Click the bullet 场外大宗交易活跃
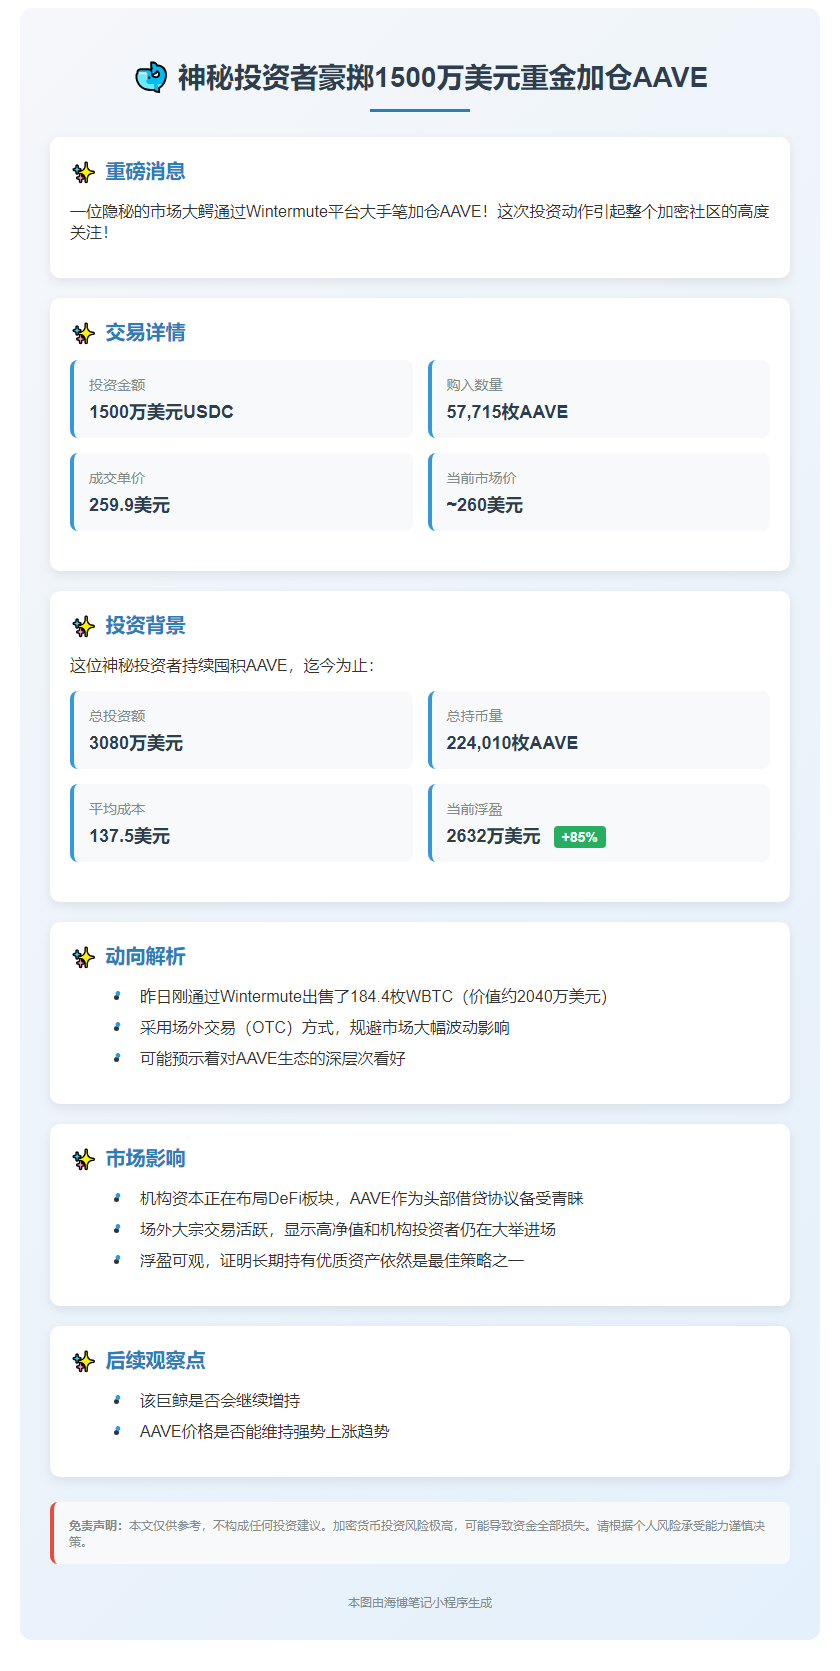Image resolution: width=840 pixels, height=1671 pixels. point(348,1229)
